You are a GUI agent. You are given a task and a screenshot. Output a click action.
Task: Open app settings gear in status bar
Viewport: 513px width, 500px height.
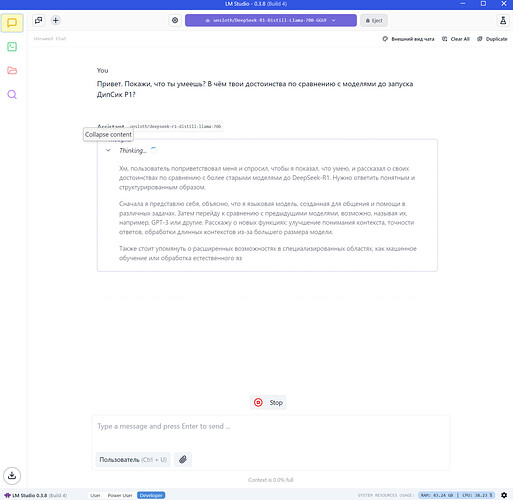504,495
